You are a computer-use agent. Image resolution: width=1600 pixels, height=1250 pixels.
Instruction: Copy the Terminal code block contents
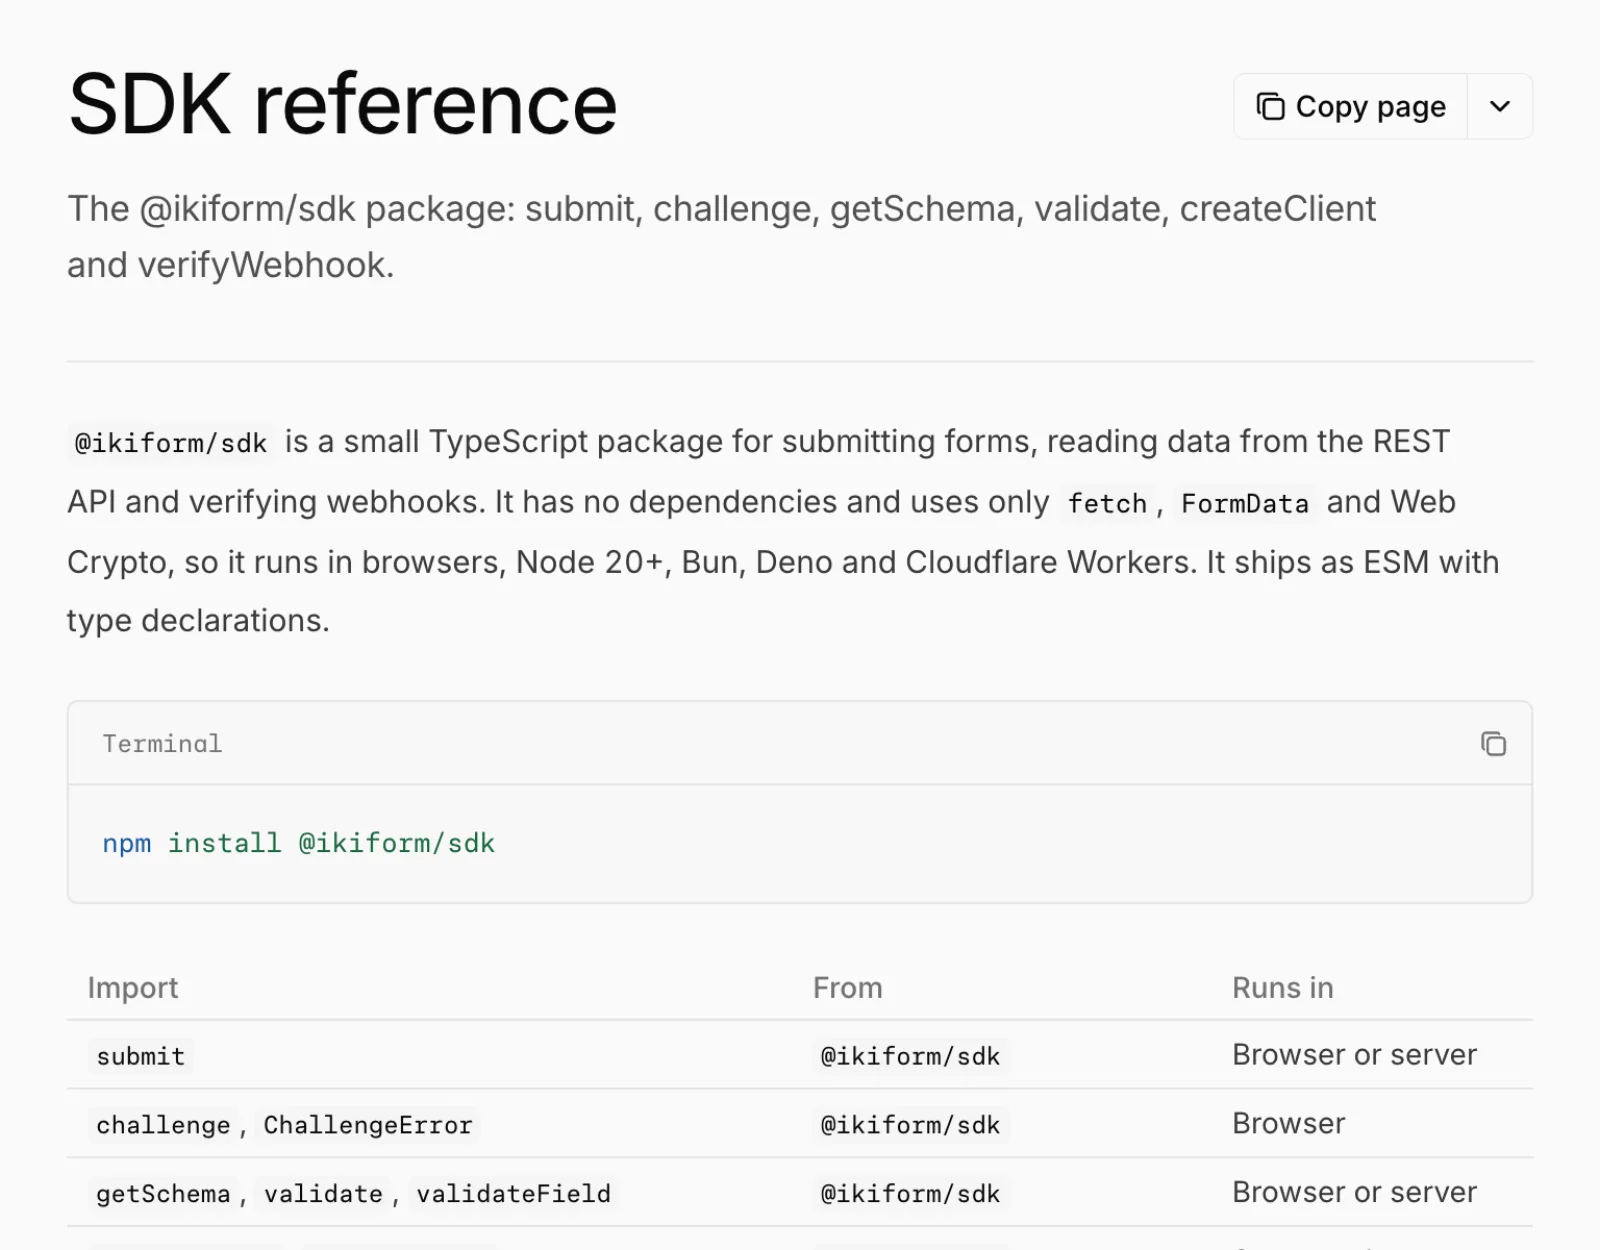point(1493,744)
